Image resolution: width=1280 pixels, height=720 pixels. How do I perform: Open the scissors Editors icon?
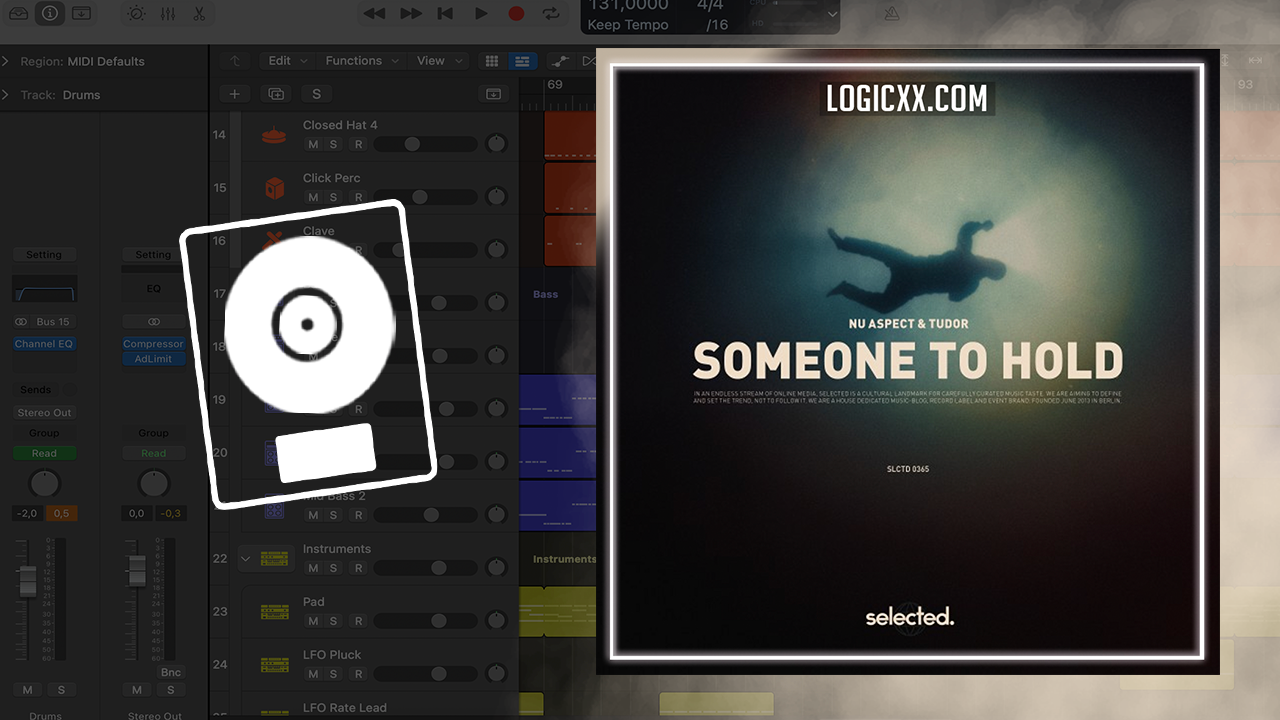(198, 13)
